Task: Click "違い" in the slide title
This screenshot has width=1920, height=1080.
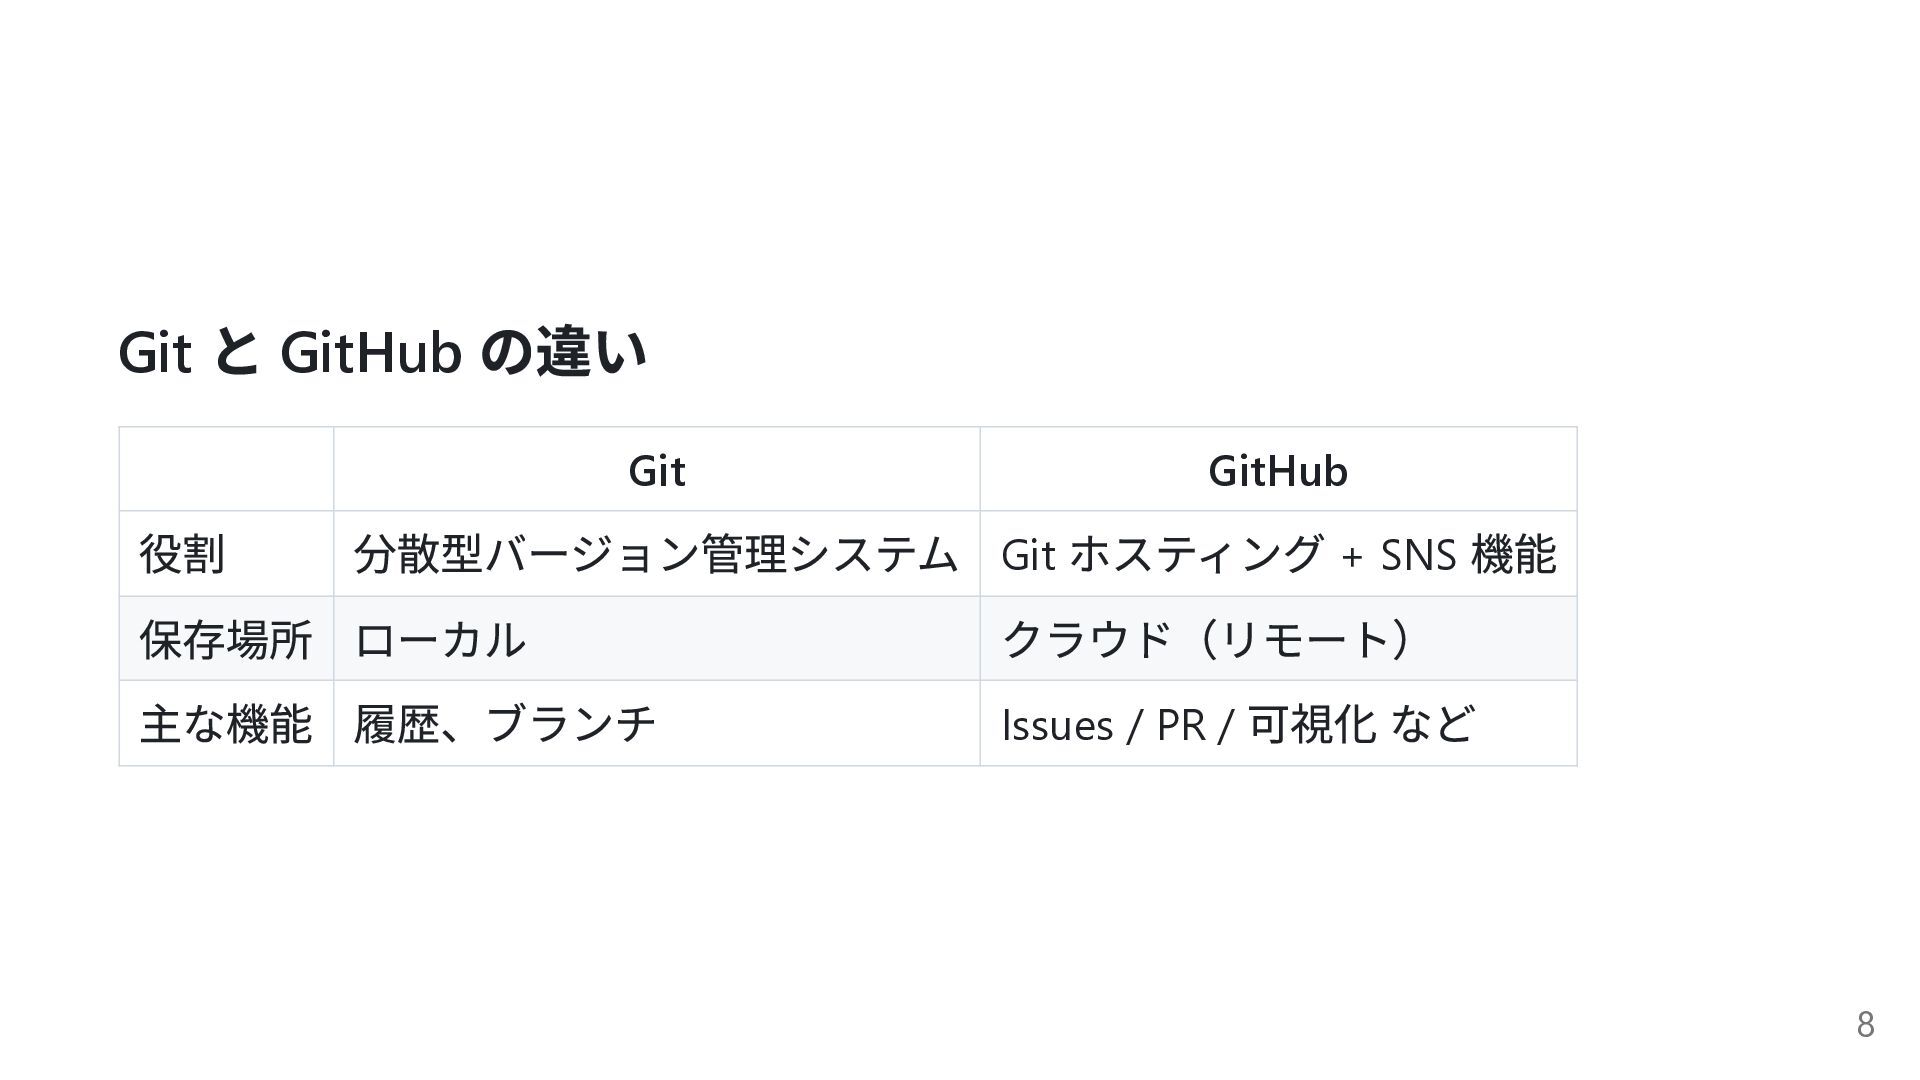Action: coord(592,352)
